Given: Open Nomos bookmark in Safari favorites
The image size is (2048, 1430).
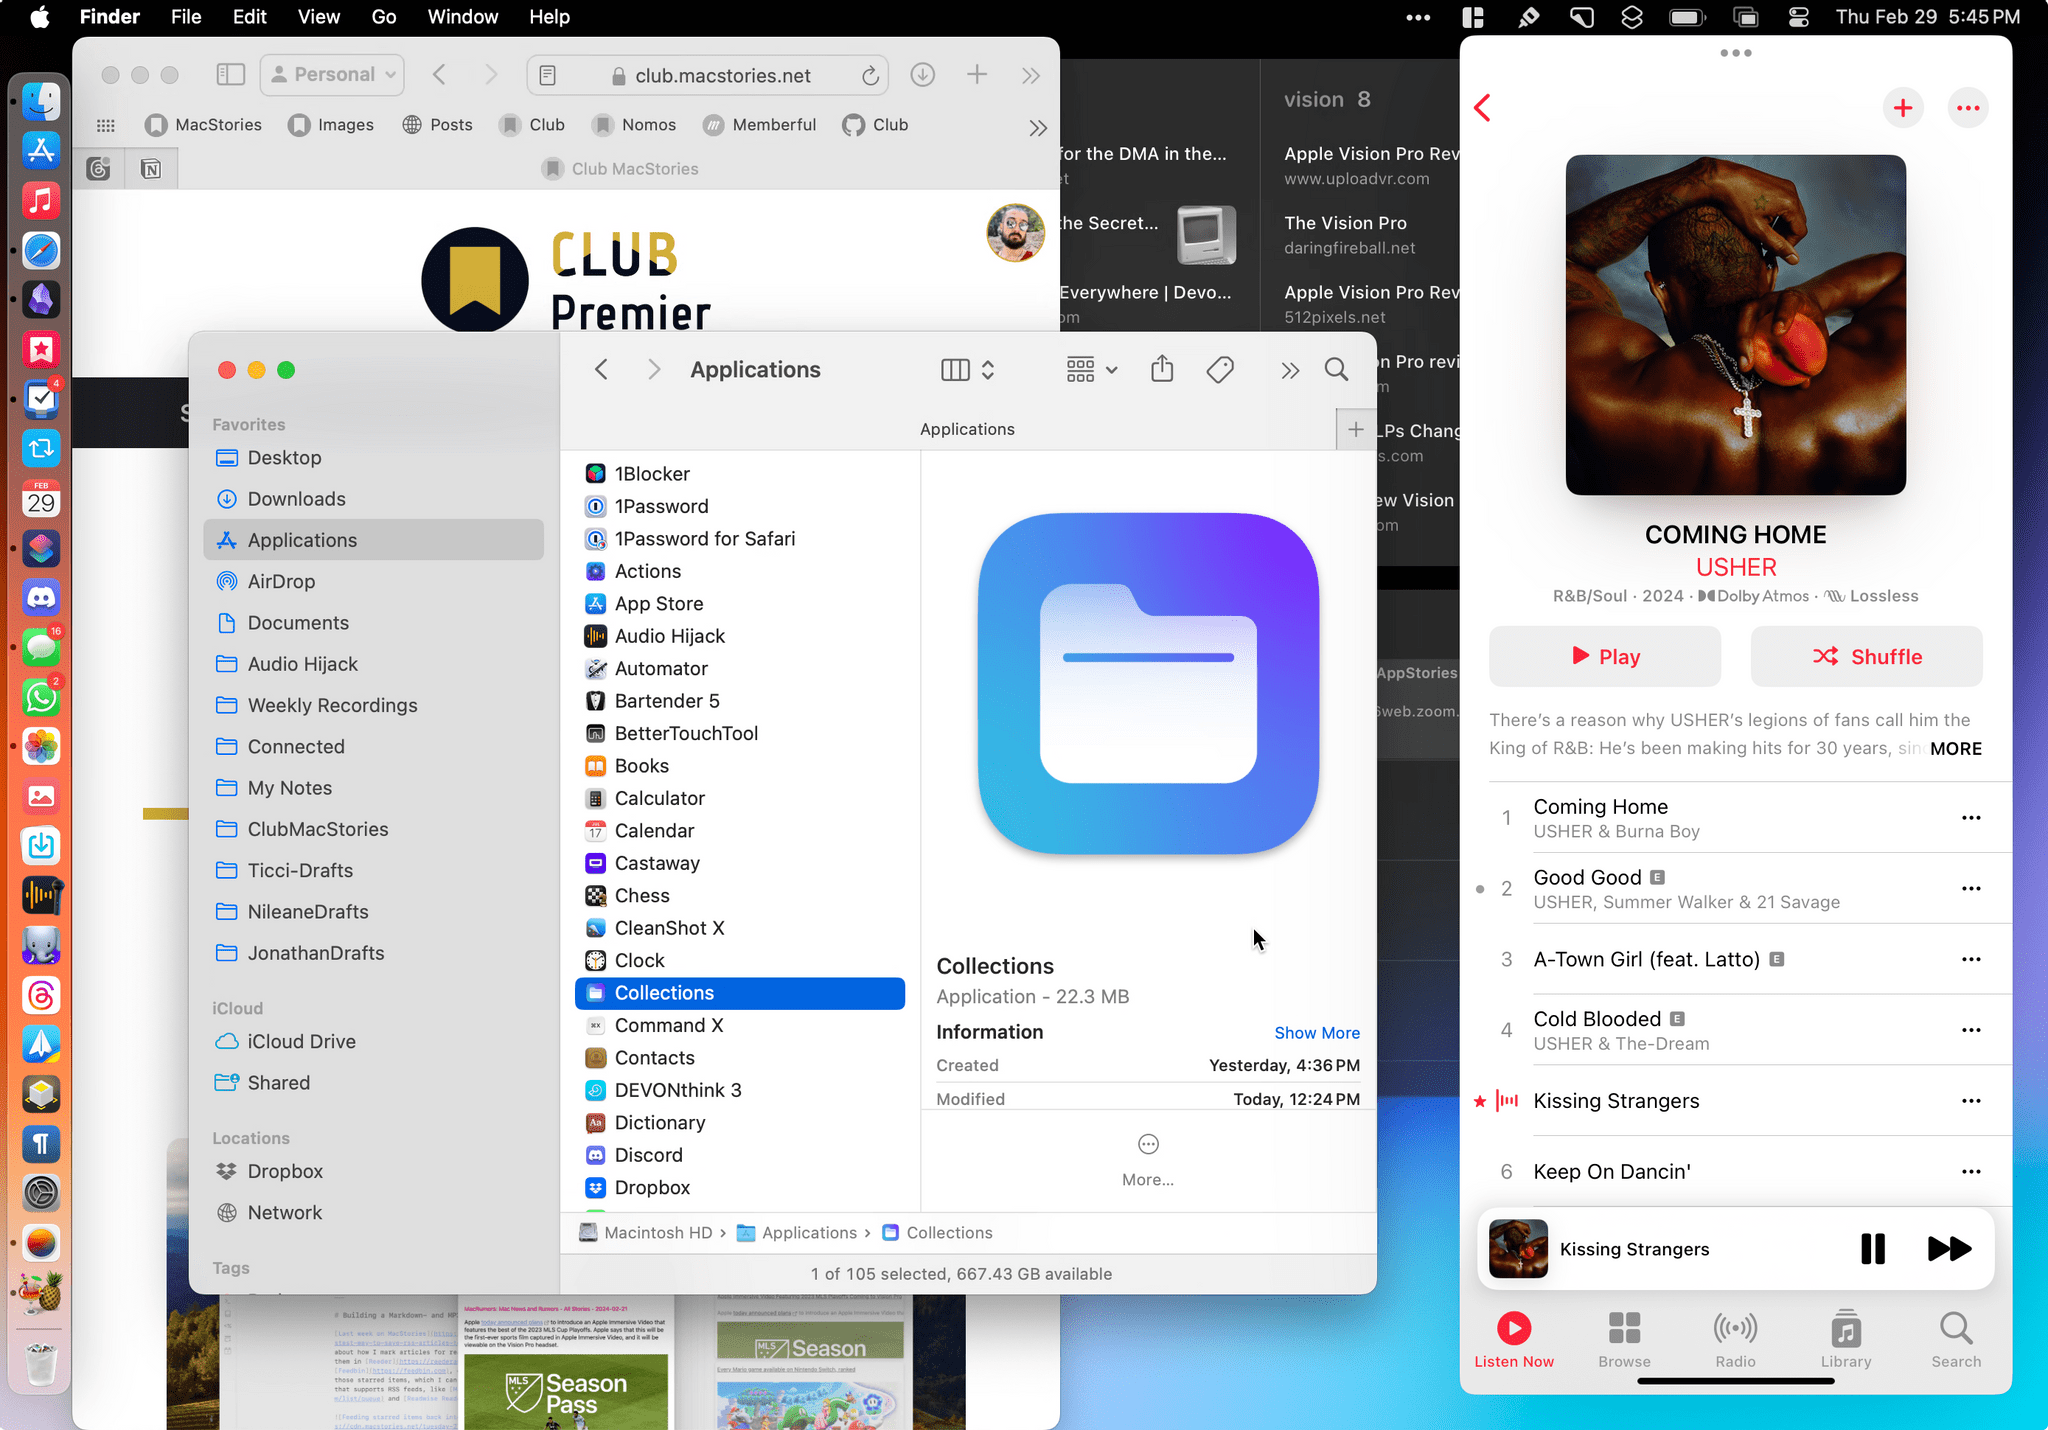Looking at the screenshot, I should [x=635, y=125].
